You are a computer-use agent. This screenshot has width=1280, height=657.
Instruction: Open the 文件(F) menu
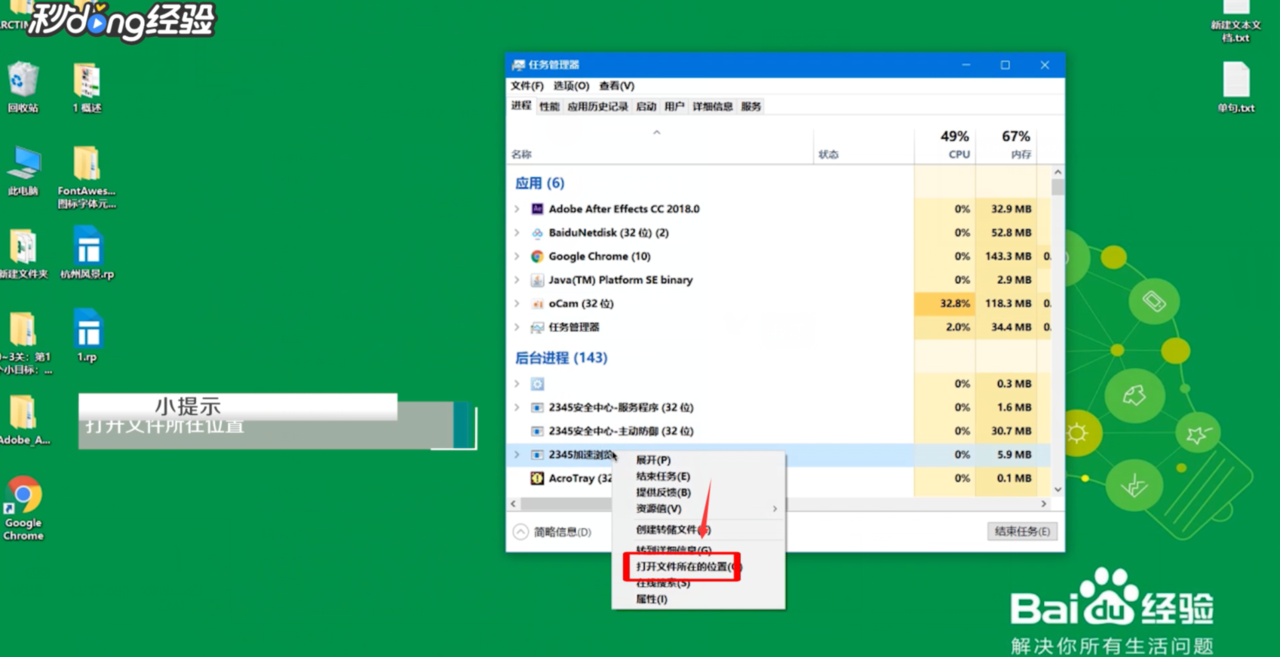pyautogui.click(x=527, y=86)
